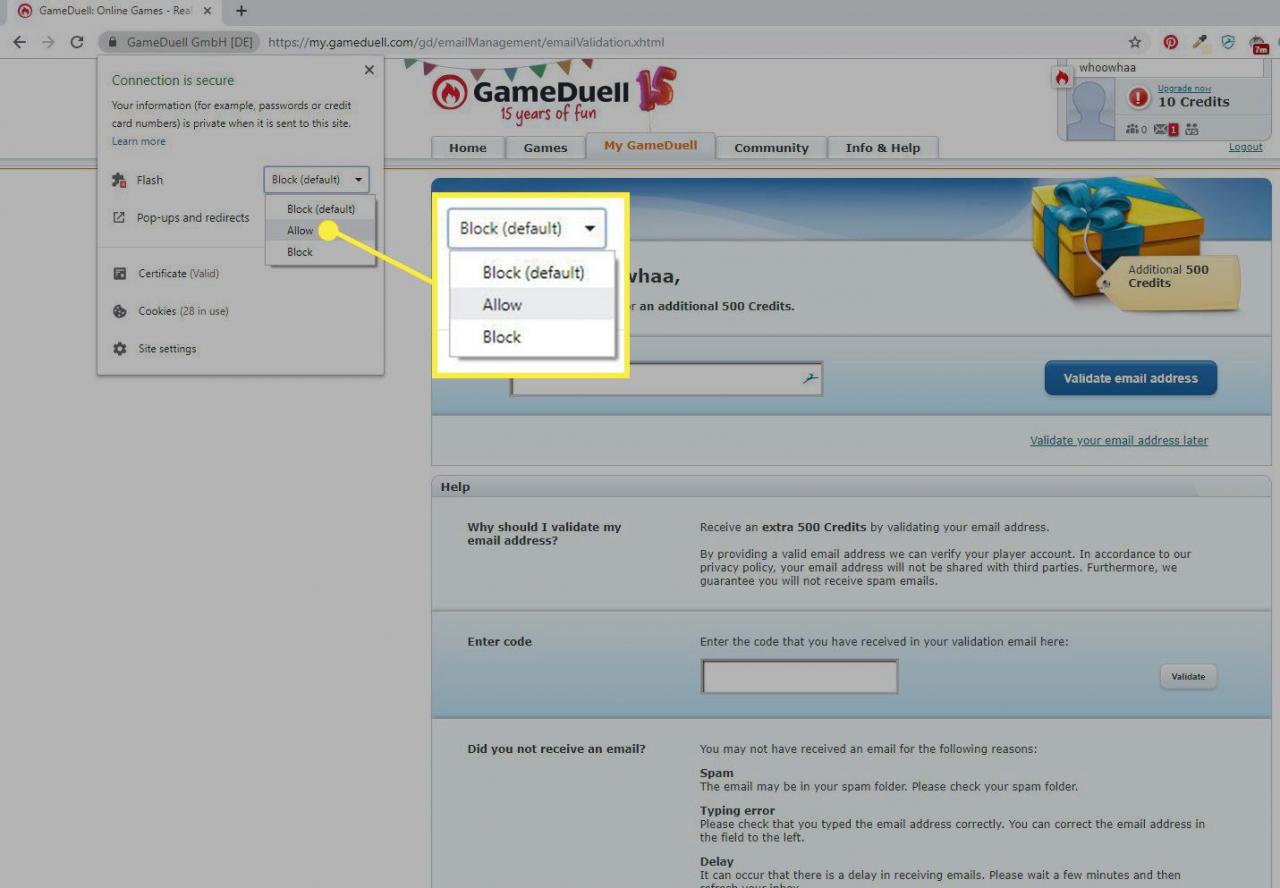1280x888 pixels.
Task: Reload the page with the refresh icon
Action: (77, 42)
